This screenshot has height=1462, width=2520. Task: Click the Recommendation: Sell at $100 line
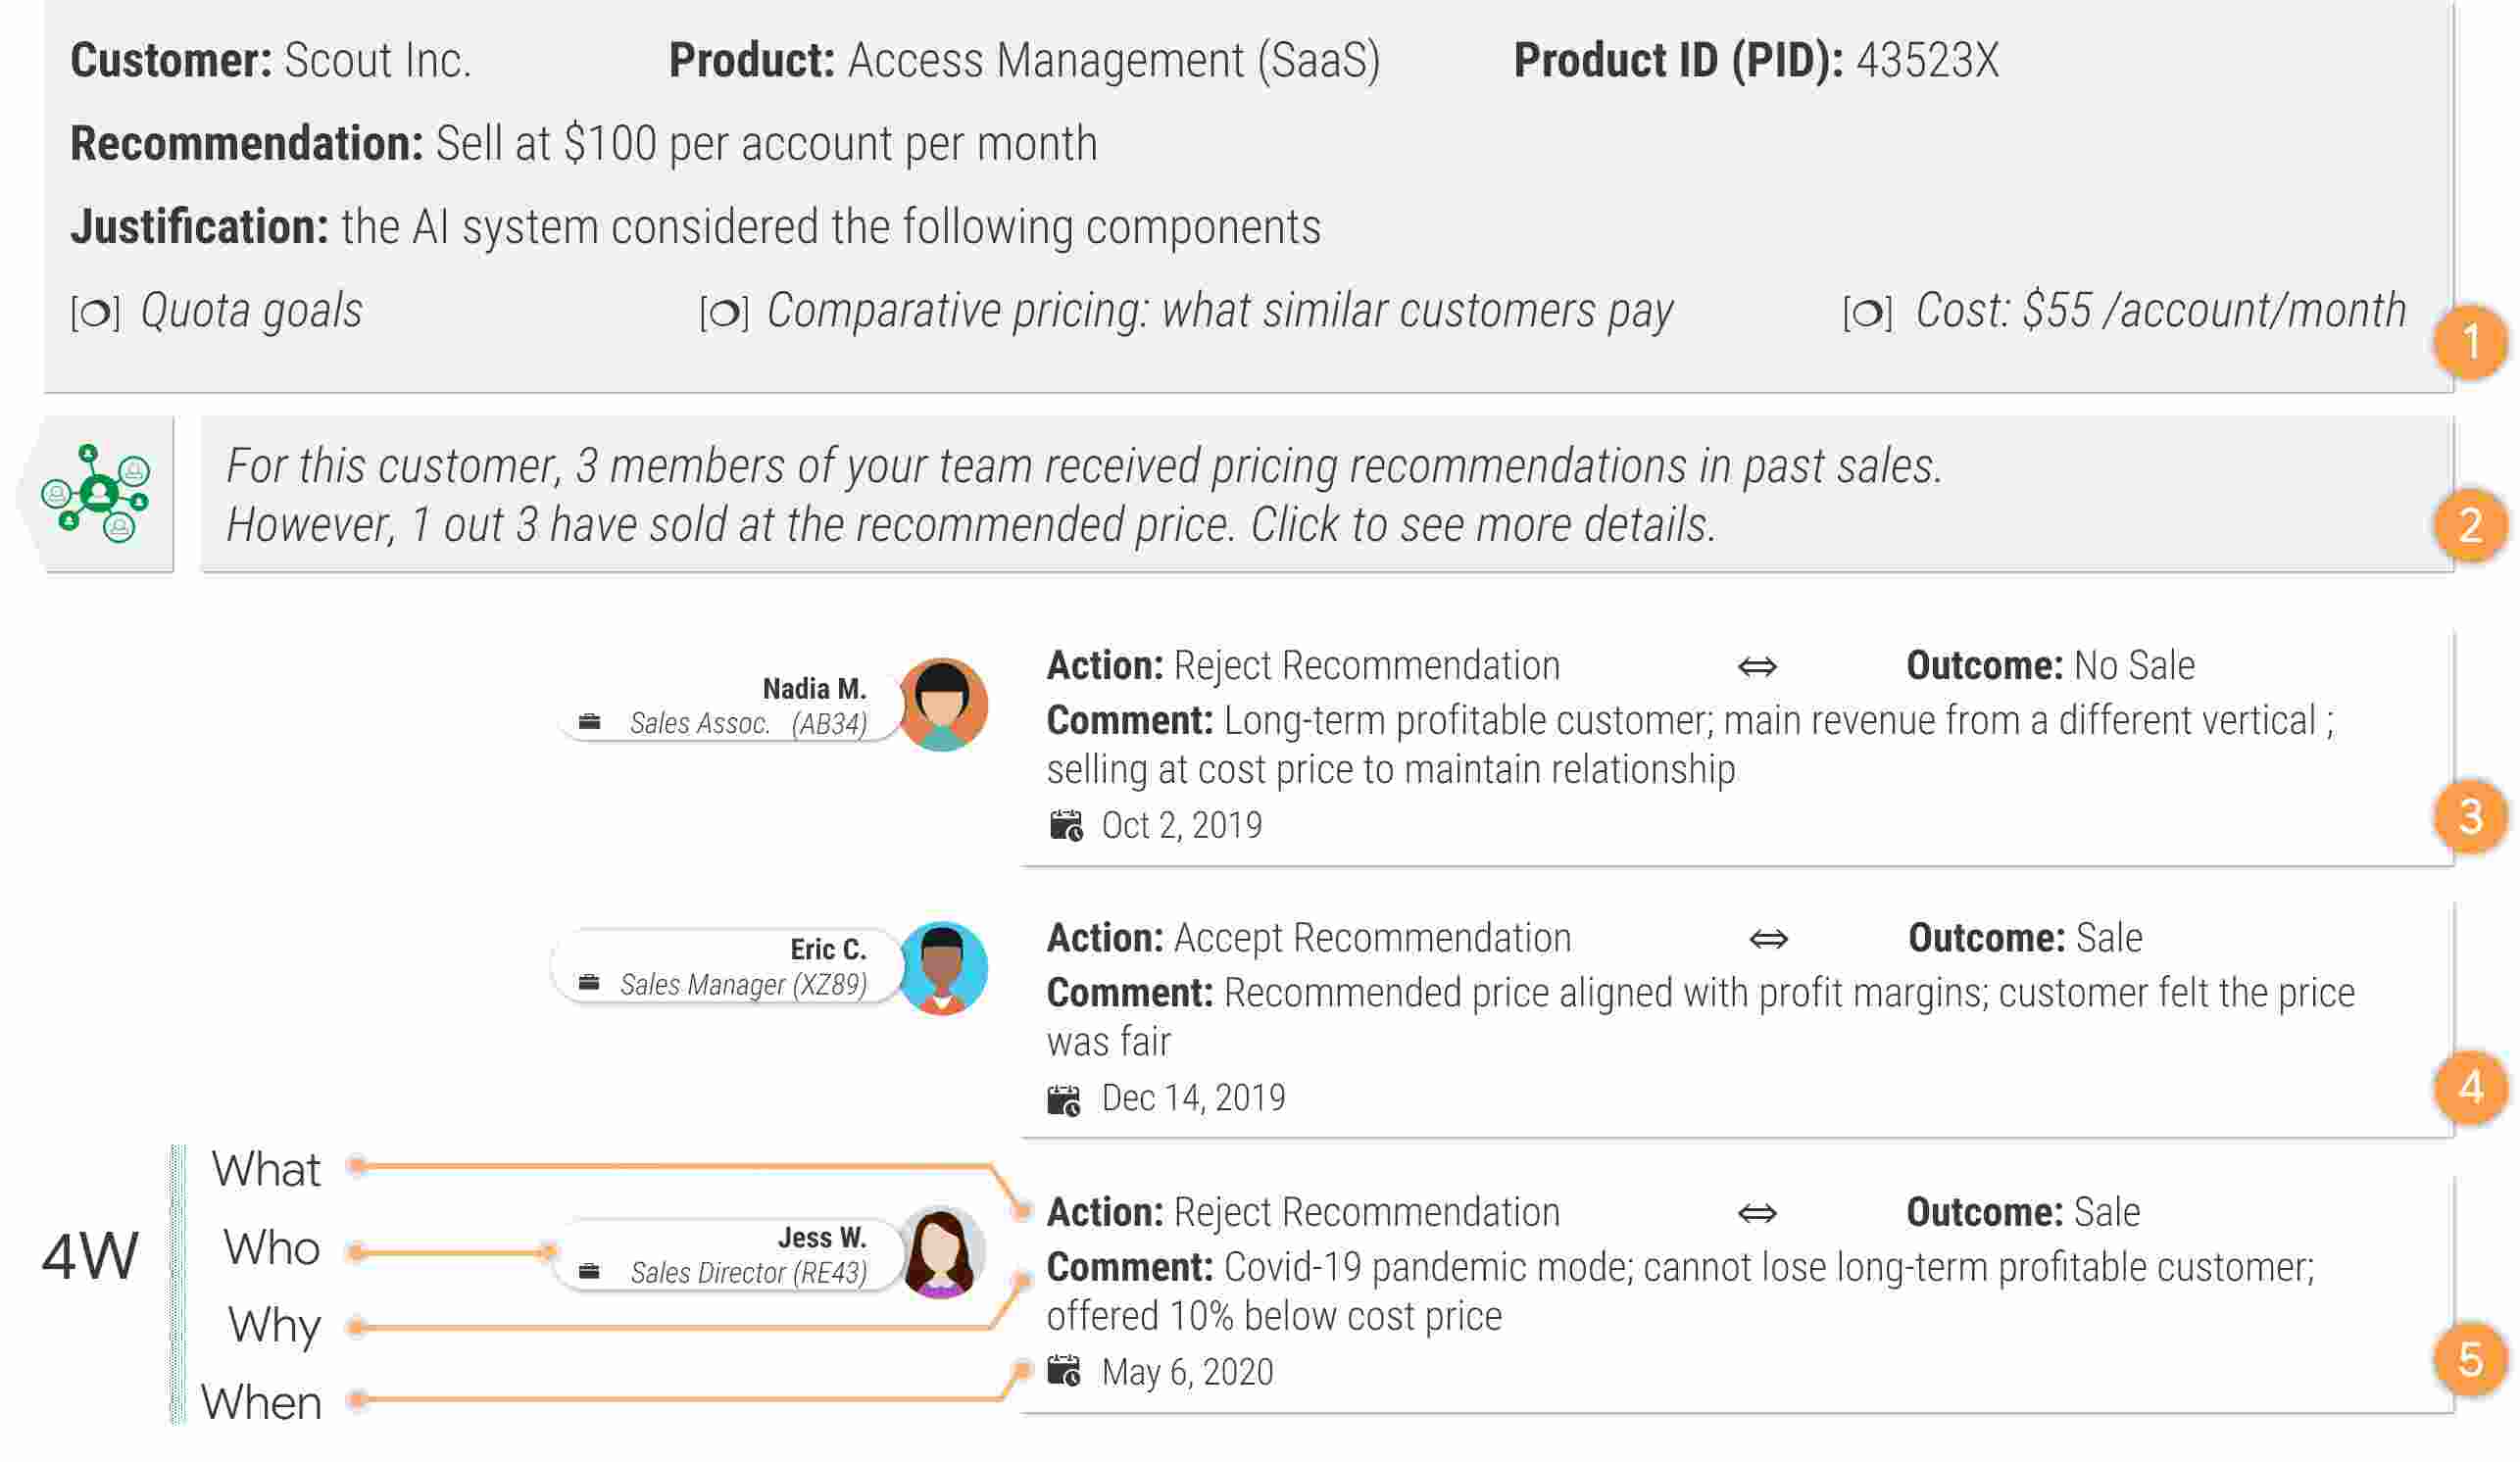[x=584, y=144]
